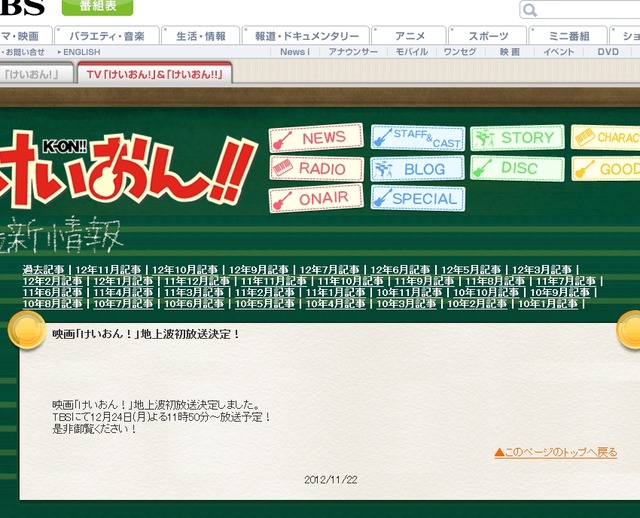Open the 報道・ドキュメンタリー category tab
Viewport: 640px width, 518px height.
[x=306, y=36]
